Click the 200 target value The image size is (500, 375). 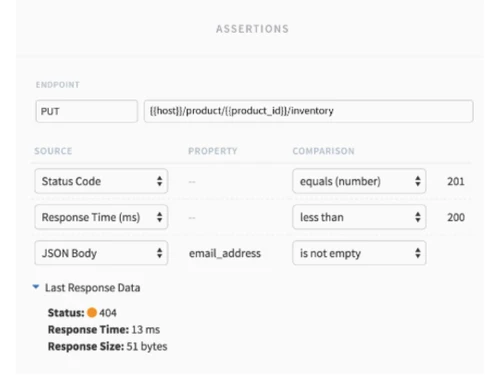(456, 217)
